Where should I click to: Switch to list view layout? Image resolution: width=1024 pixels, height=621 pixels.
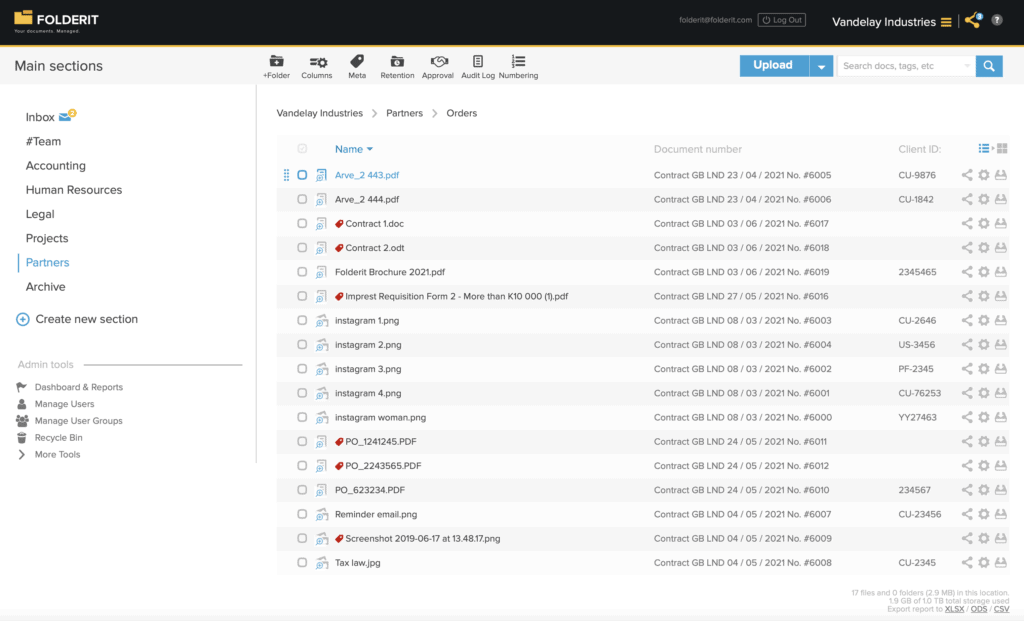pyautogui.click(x=984, y=149)
